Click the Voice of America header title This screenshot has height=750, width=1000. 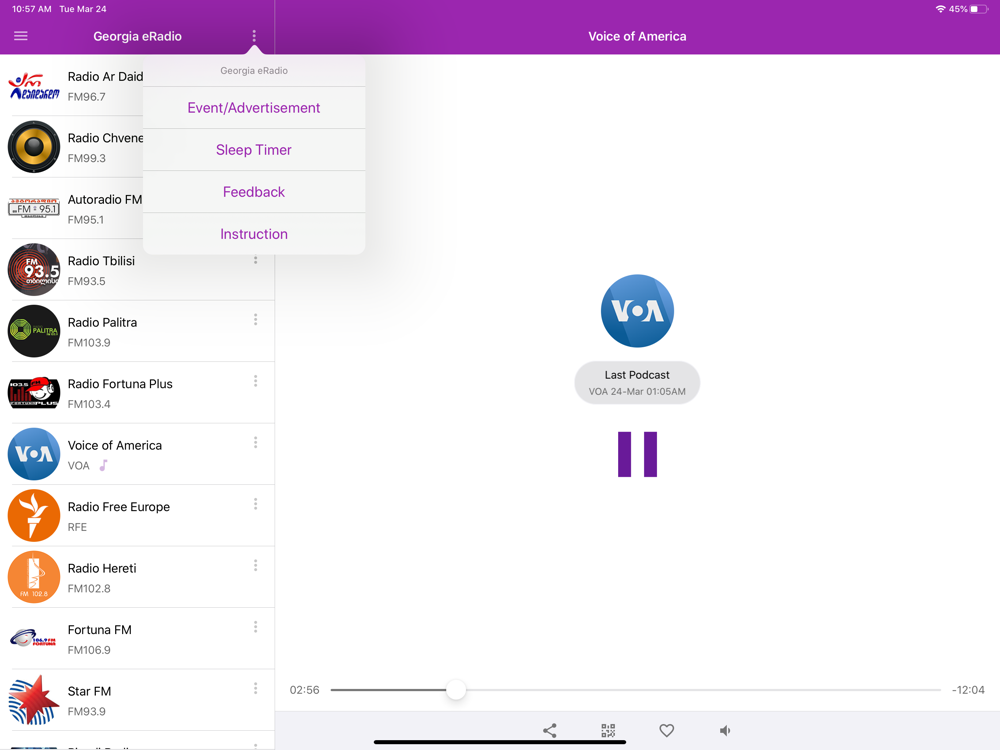(637, 36)
